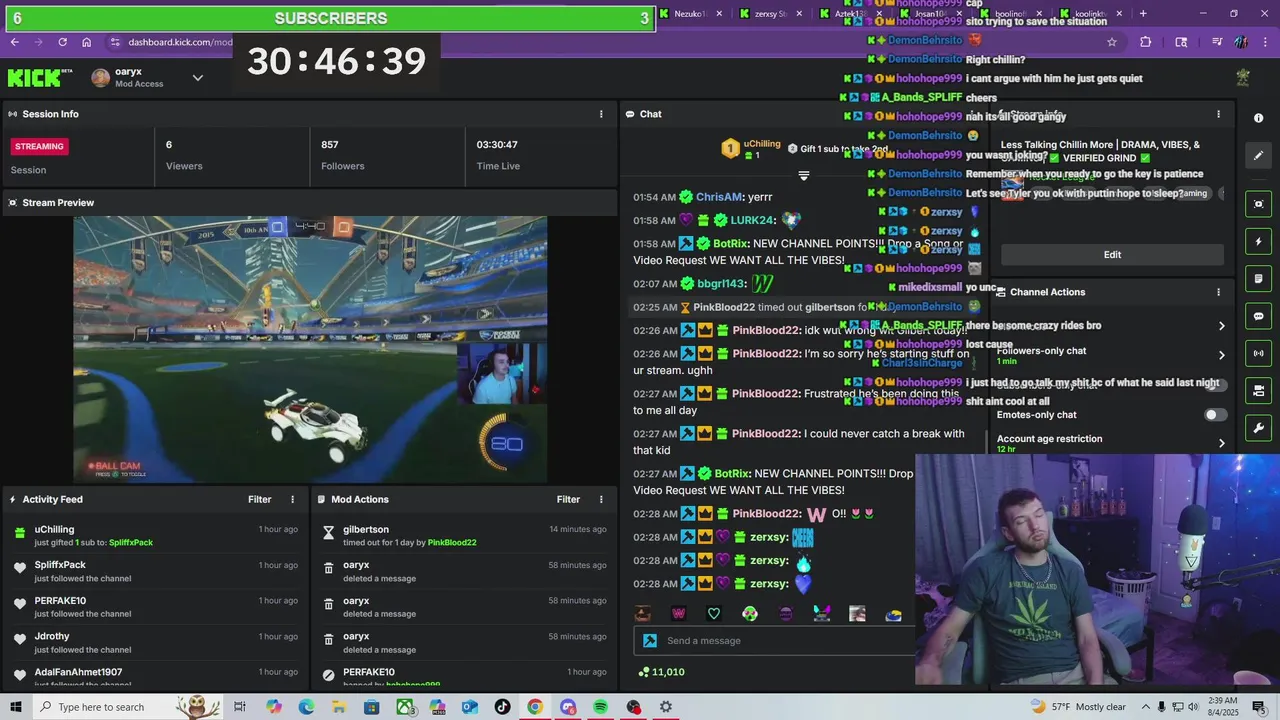Open a new browser tab

(1143, 14)
